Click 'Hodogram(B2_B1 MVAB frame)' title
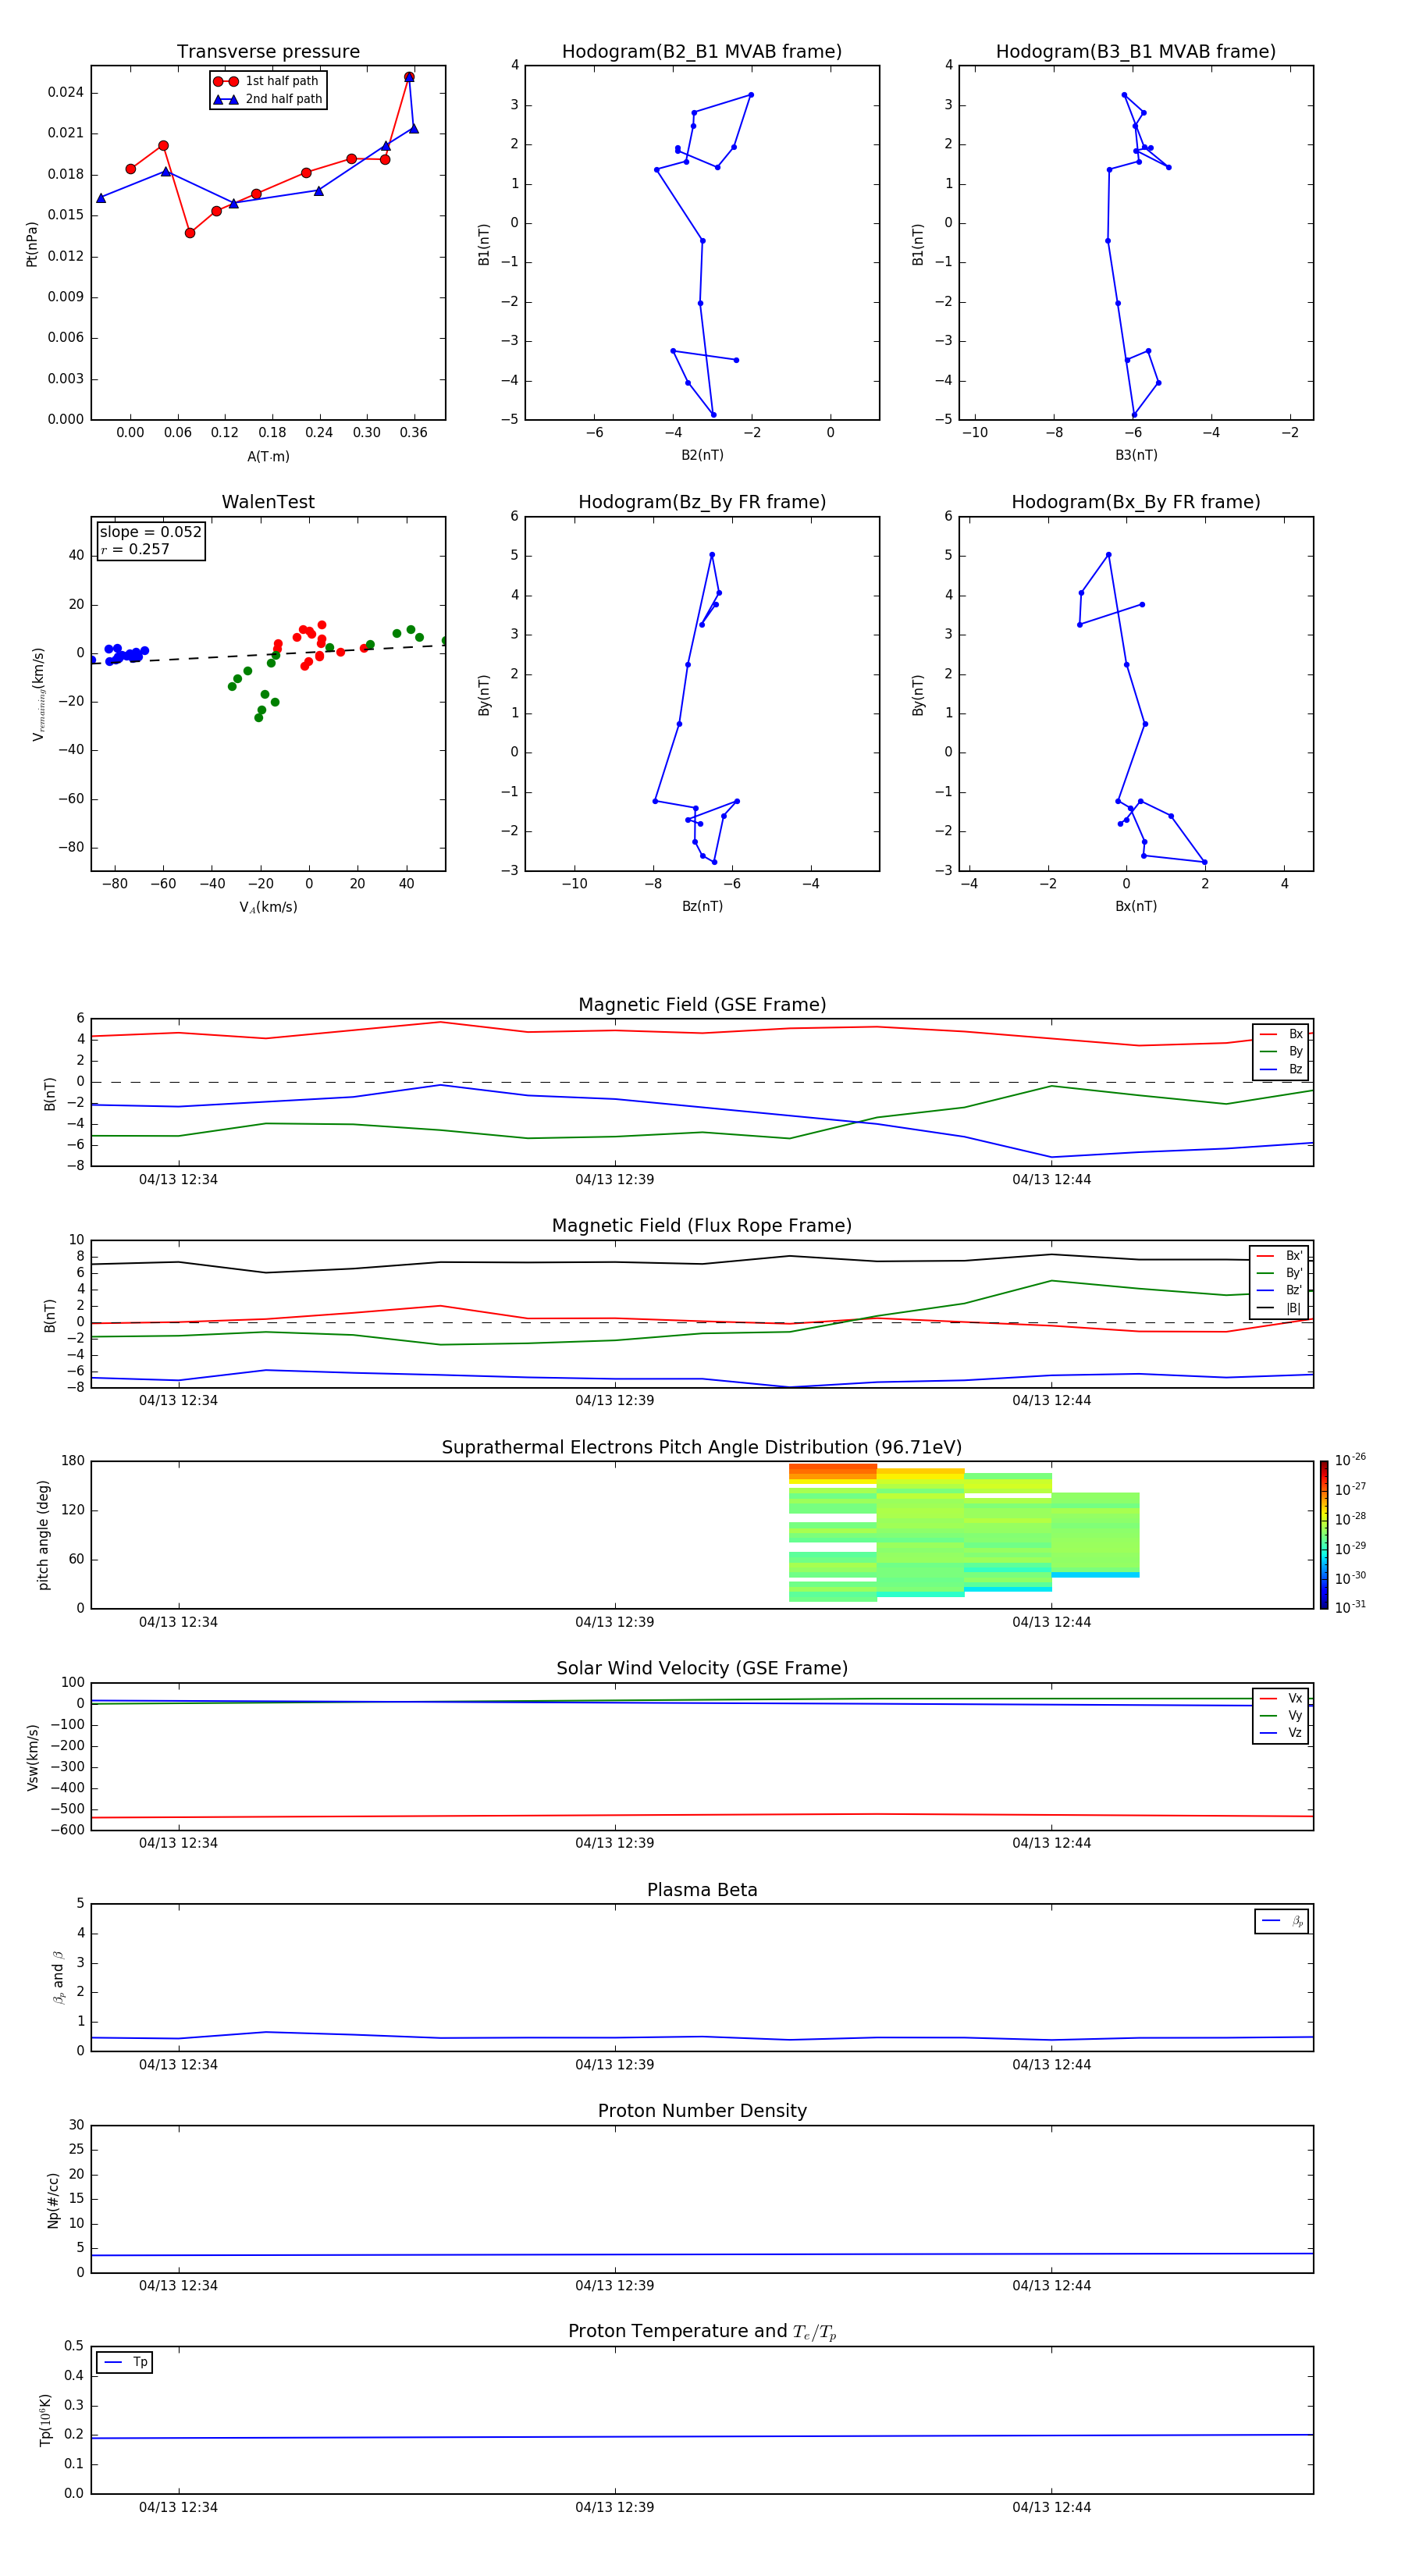The image size is (1405, 2576). pos(702,51)
